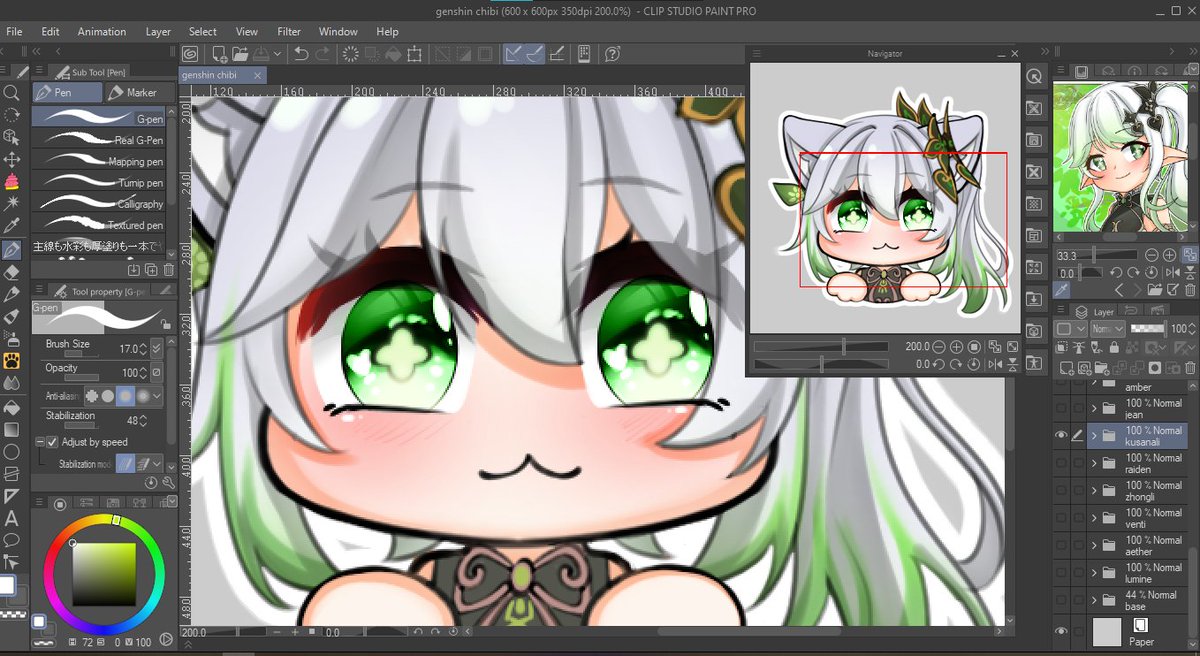Click the Redo arrow in toolbar
Image resolution: width=1200 pixels, height=656 pixels.
(x=323, y=54)
